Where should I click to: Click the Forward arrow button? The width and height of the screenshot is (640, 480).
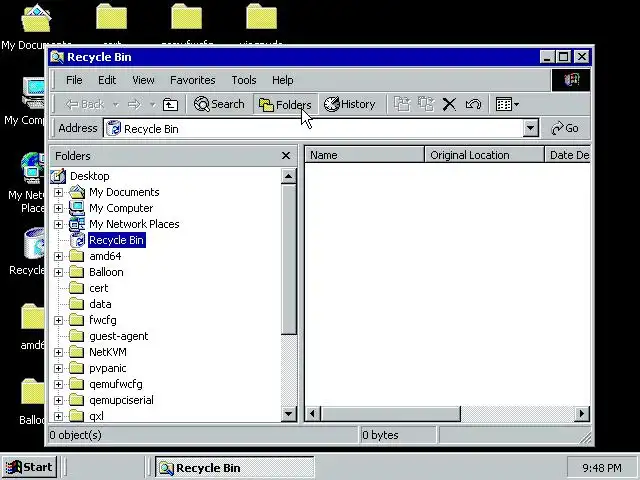pyautogui.click(x=134, y=104)
